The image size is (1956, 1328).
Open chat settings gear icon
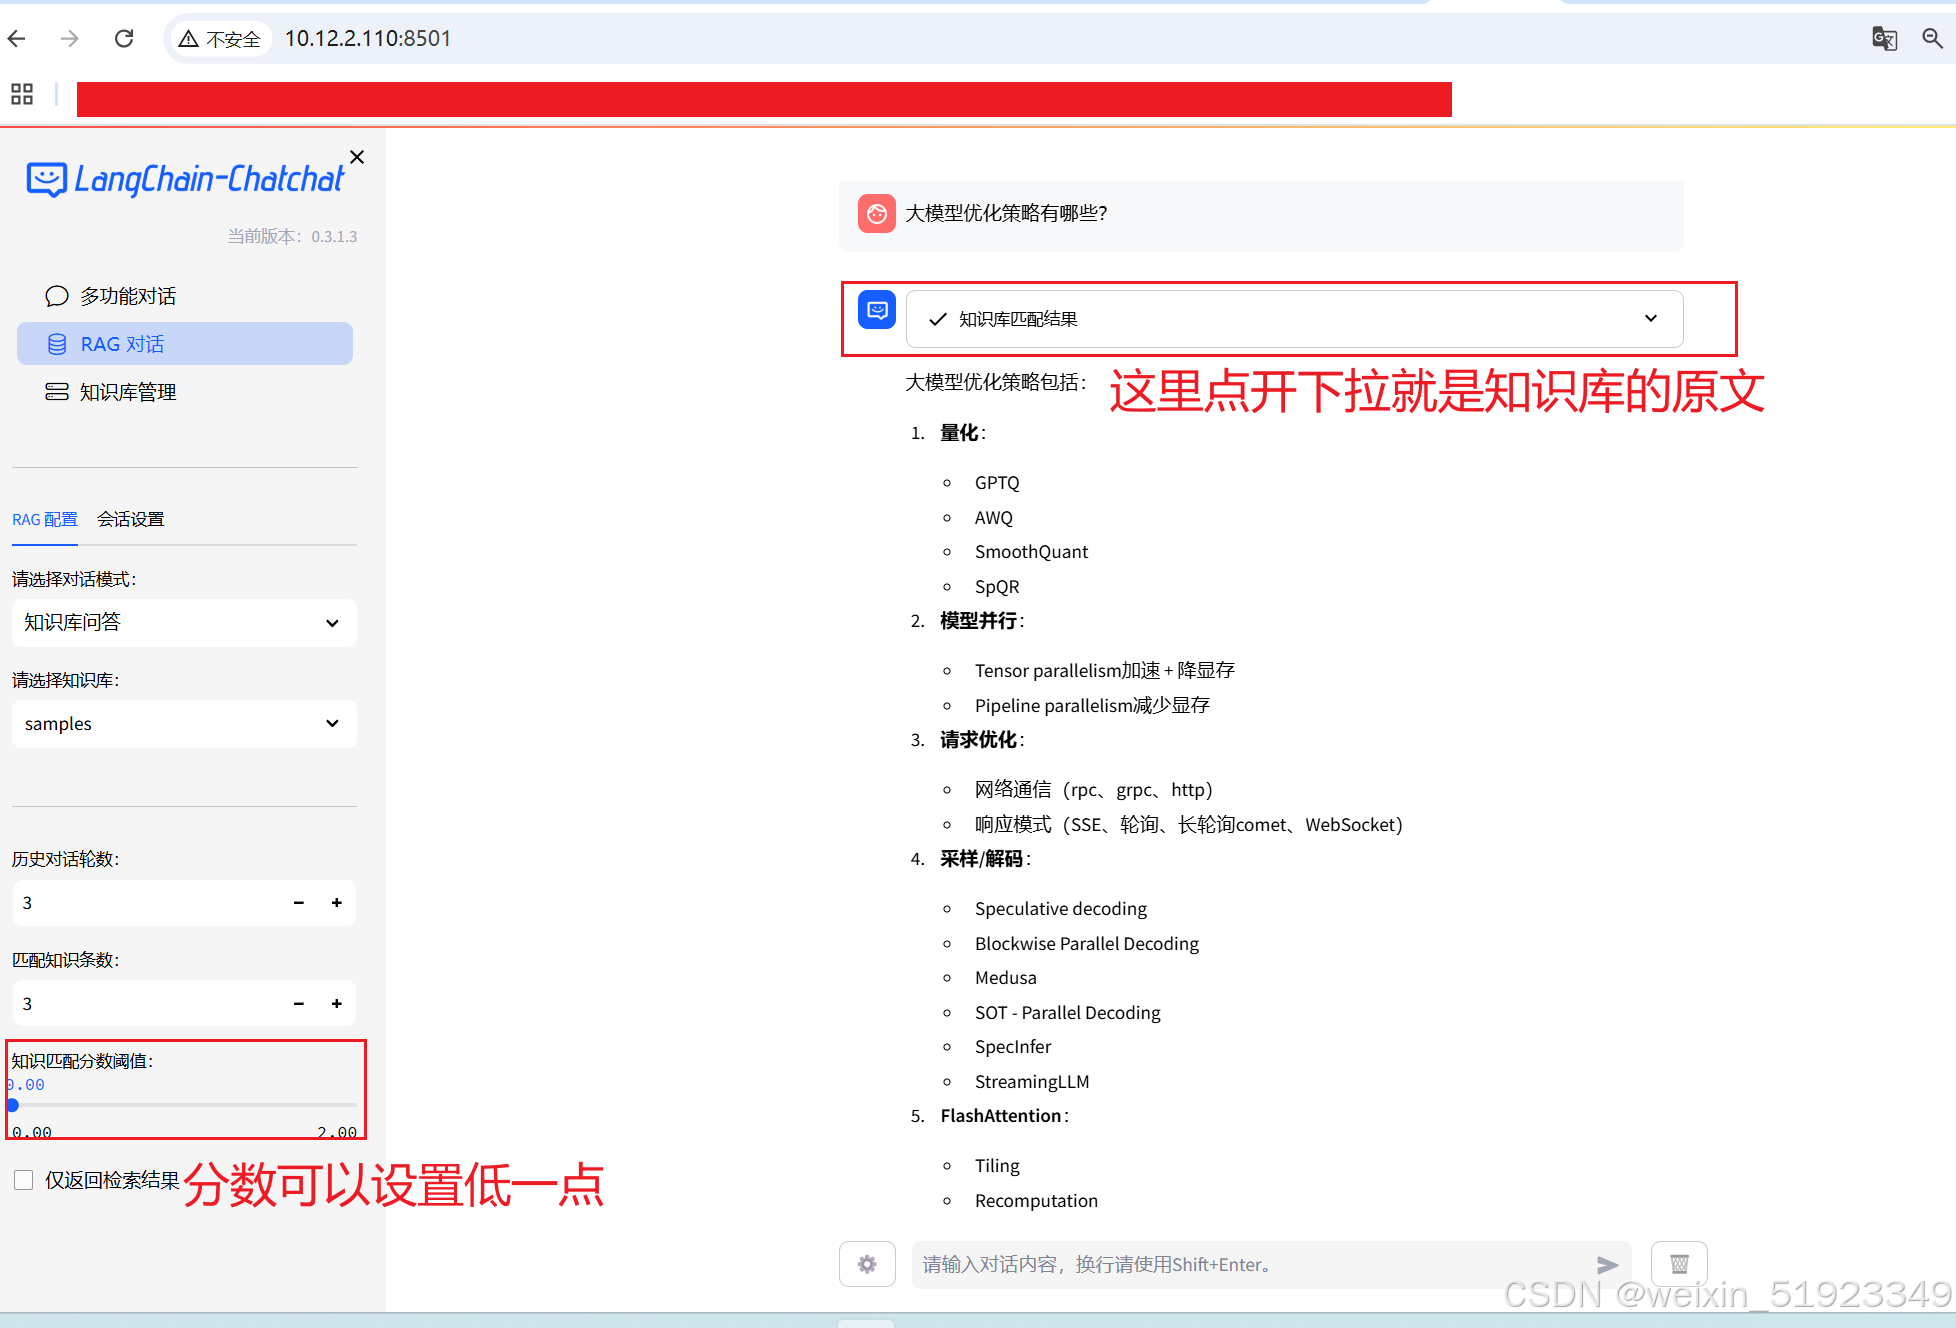867,1264
